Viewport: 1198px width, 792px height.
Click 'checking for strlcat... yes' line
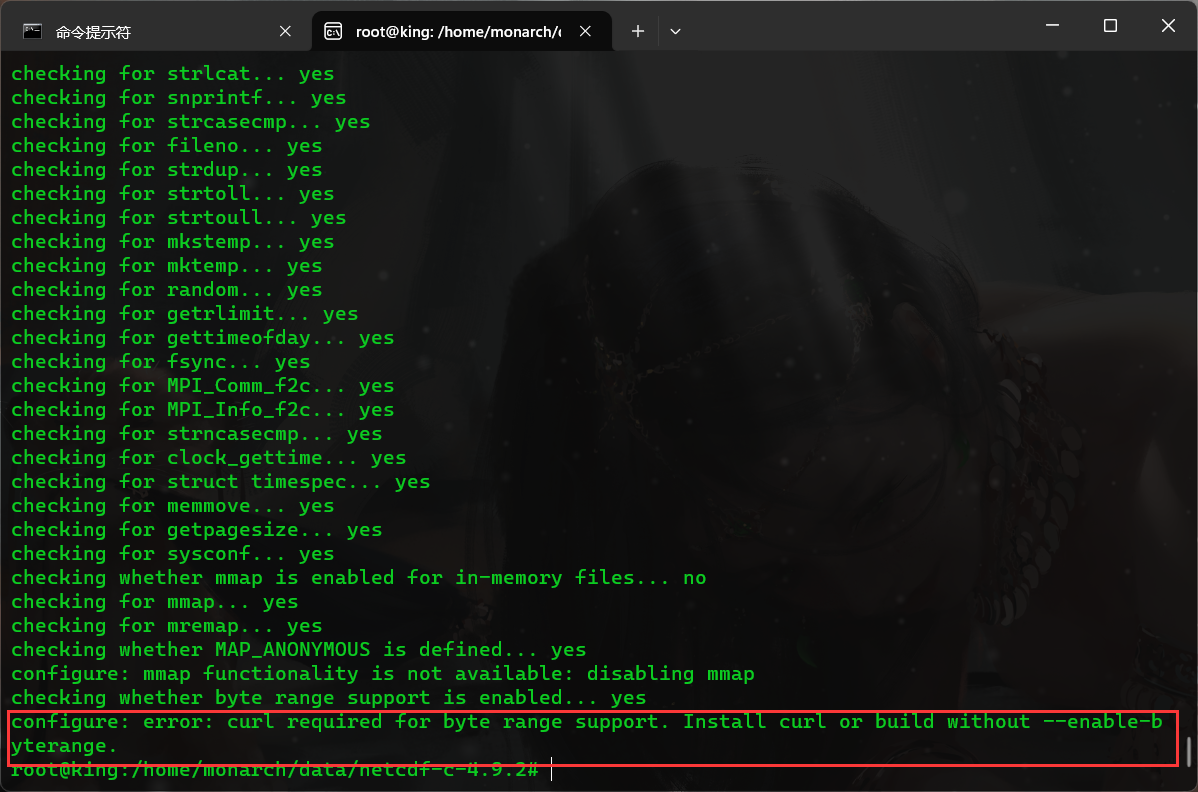(173, 74)
